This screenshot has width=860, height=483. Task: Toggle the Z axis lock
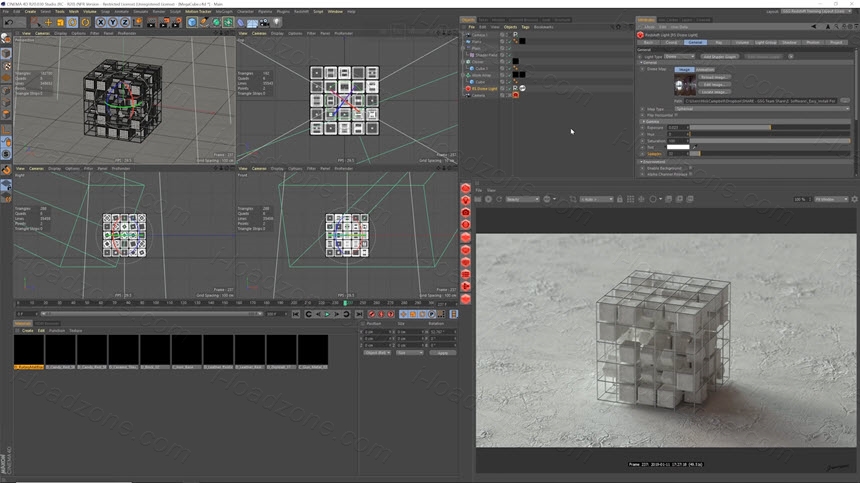[x=125, y=22]
